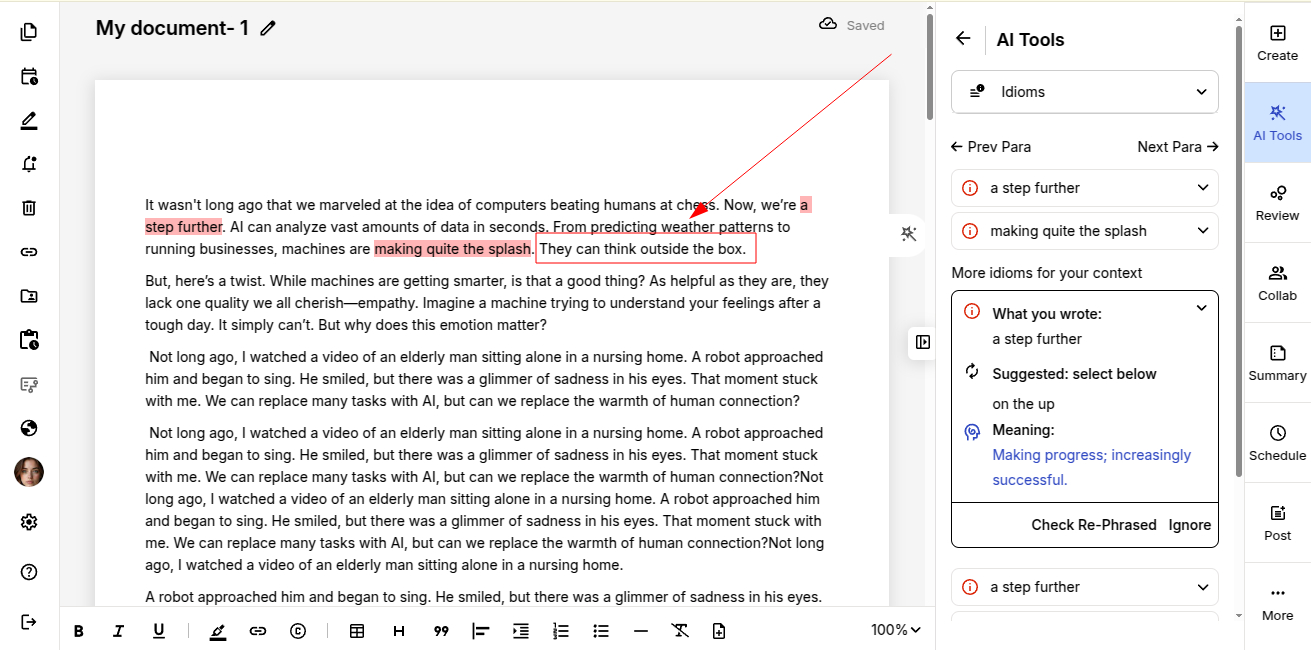The width and height of the screenshot is (1311, 650).
Task: Toggle bold formatting
Action: 79,631
